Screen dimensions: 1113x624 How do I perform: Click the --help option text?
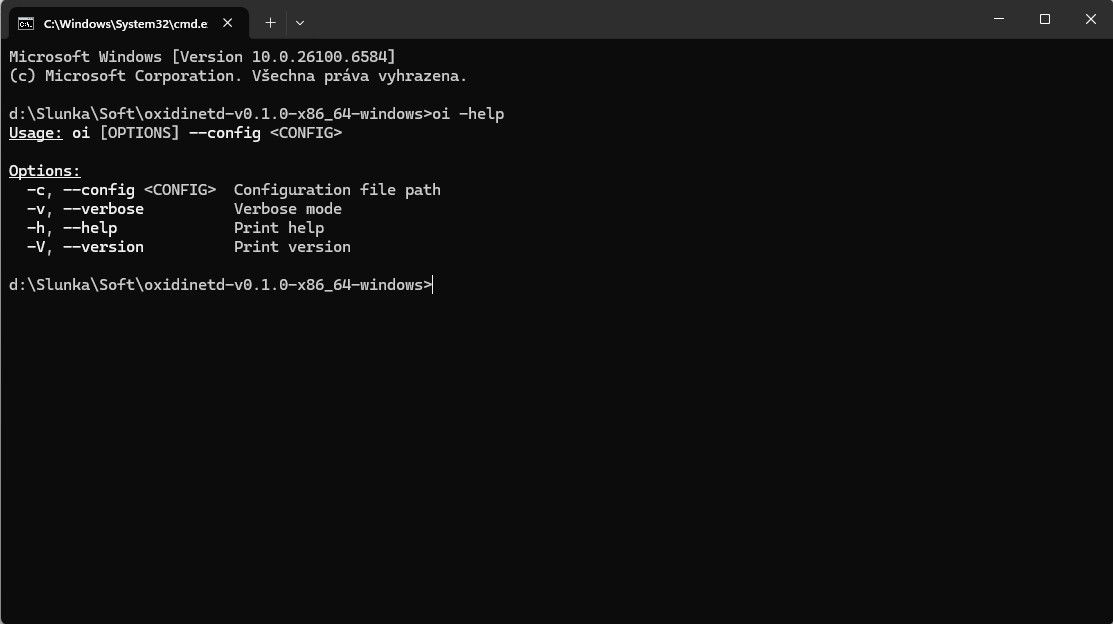[x=90, y=228]
